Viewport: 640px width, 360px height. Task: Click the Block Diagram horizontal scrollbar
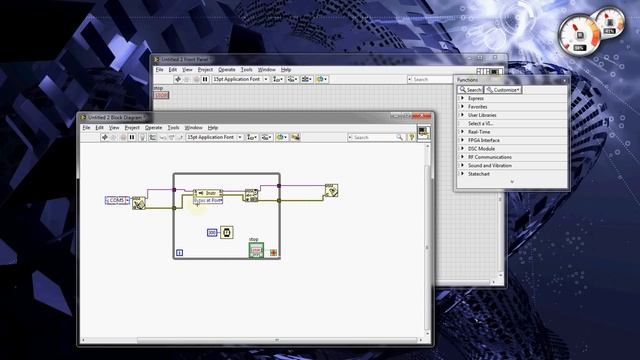click(x=252, y=340)
